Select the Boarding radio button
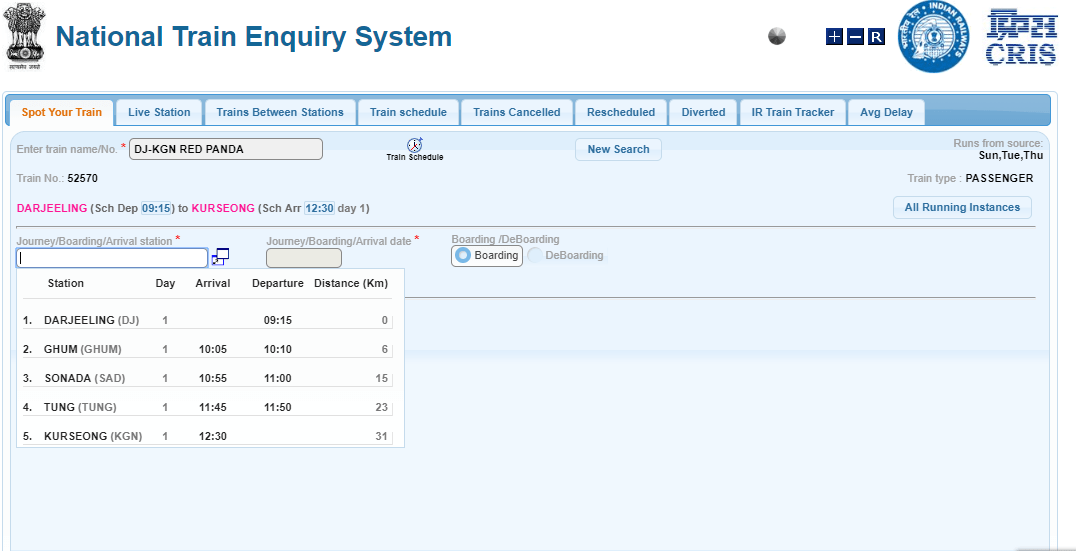The image size is (1076, 551). point(463,255)
